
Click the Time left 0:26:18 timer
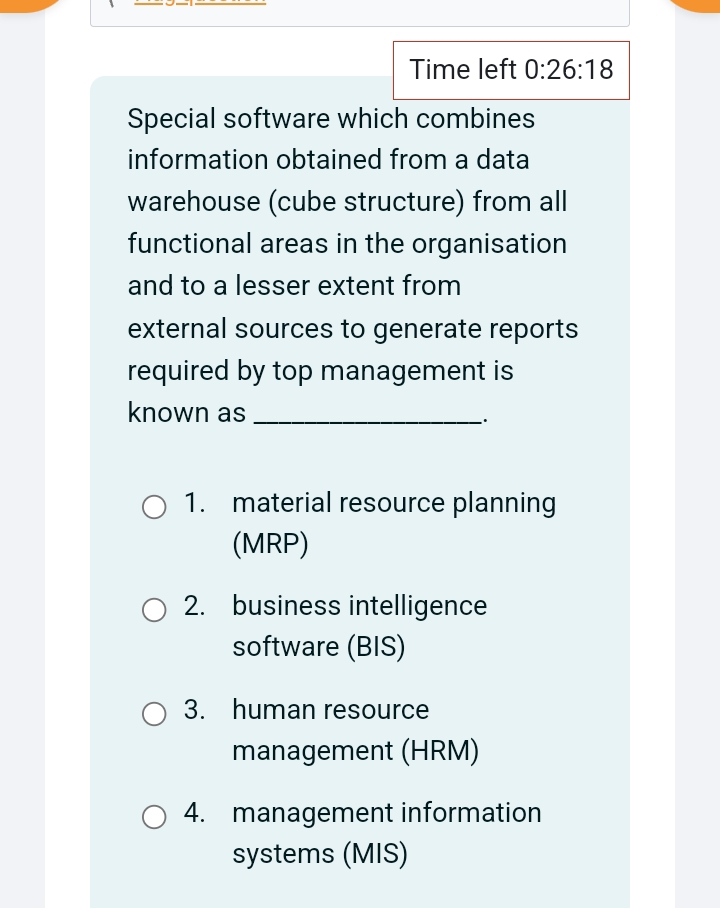pos(511,70)
